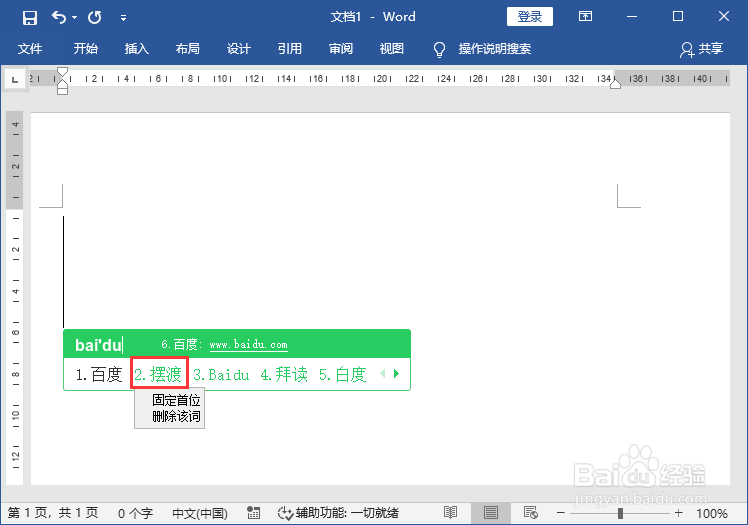Viewport: 748px width, 525px height.
Task: Click the first line indent marker on ruler
Action: click(62, 72)
